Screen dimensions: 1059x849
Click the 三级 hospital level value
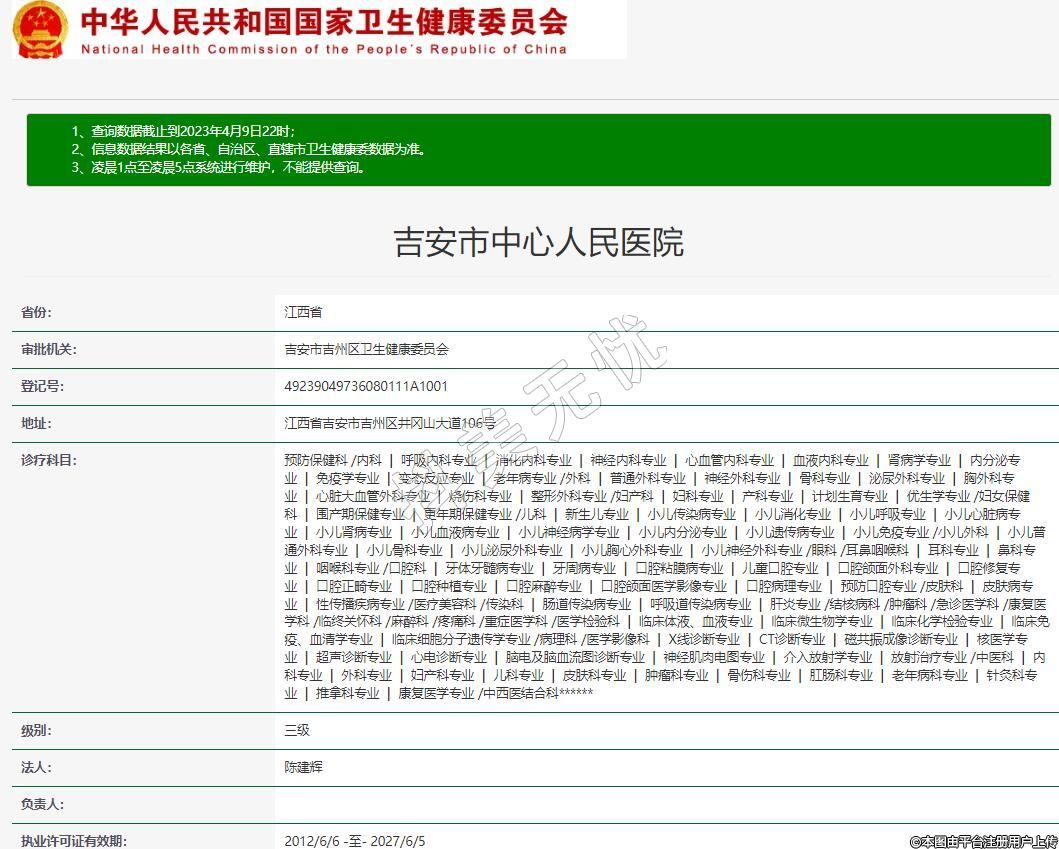pyautogui.click(x=297, y=730)
